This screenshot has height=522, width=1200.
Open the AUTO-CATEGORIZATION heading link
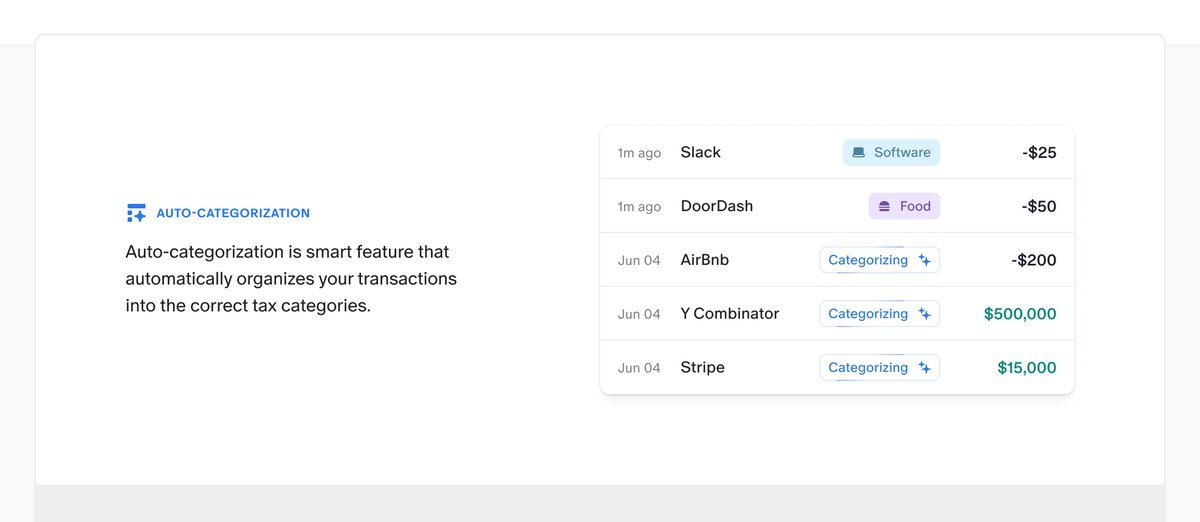[233, 213]
